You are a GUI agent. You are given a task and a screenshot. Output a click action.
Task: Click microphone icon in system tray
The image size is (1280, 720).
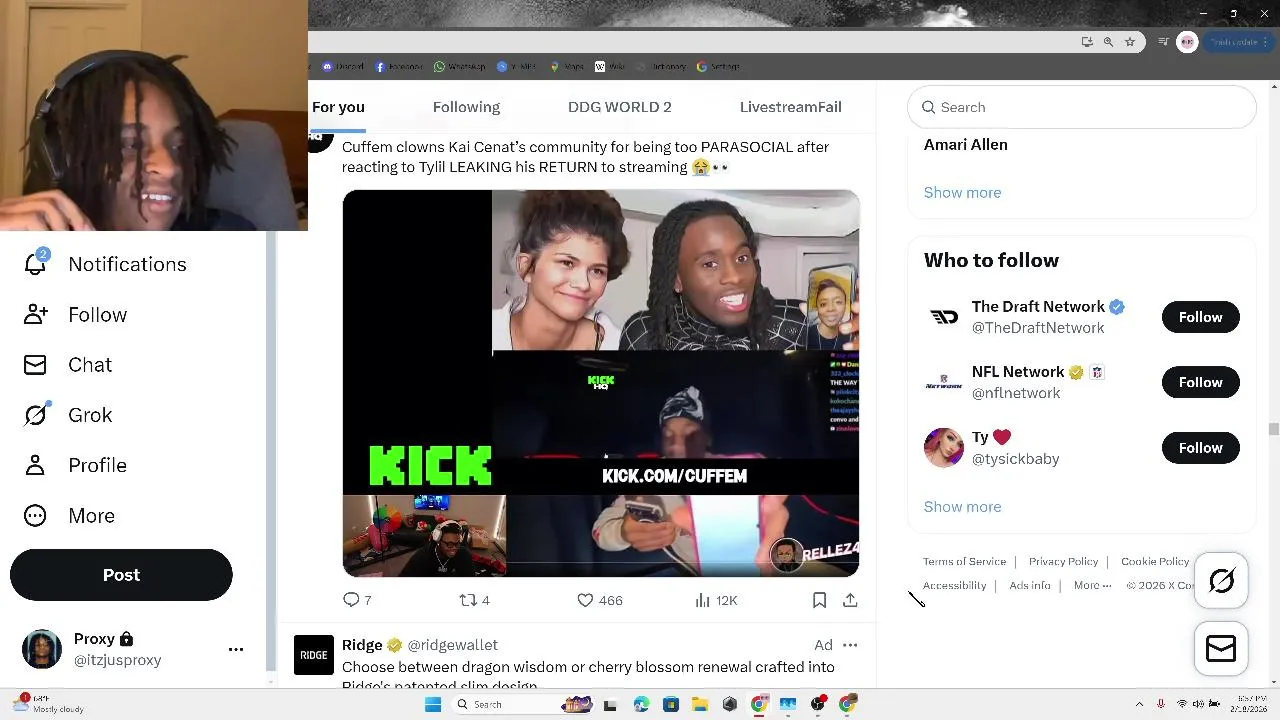[1160, 704]
